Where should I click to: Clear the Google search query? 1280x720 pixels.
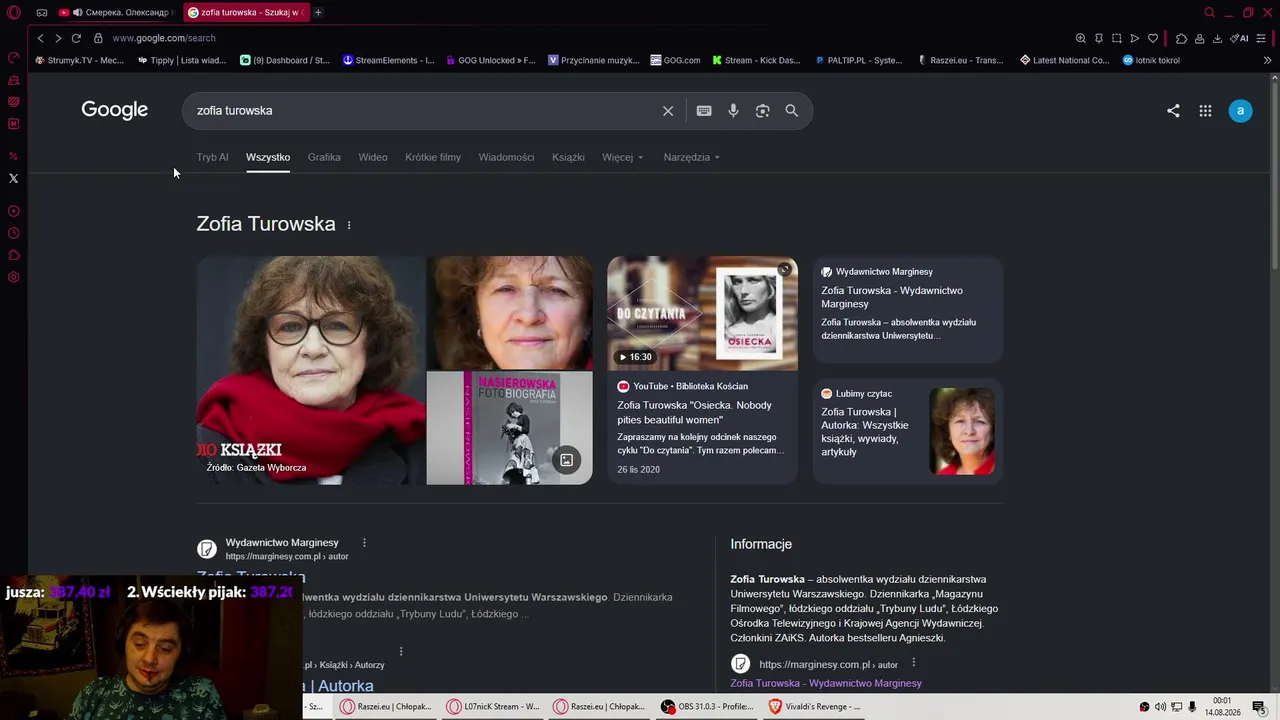[668, 111]
